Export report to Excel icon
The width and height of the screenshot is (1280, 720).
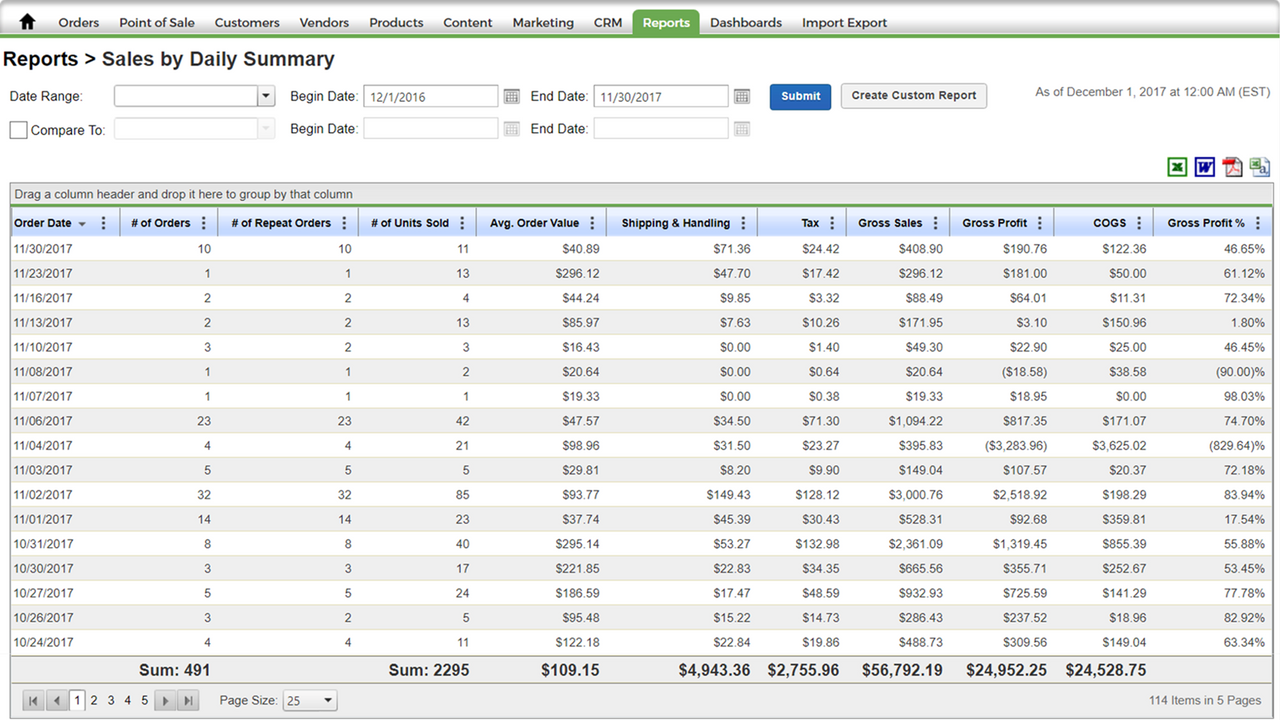(1178, 167)
